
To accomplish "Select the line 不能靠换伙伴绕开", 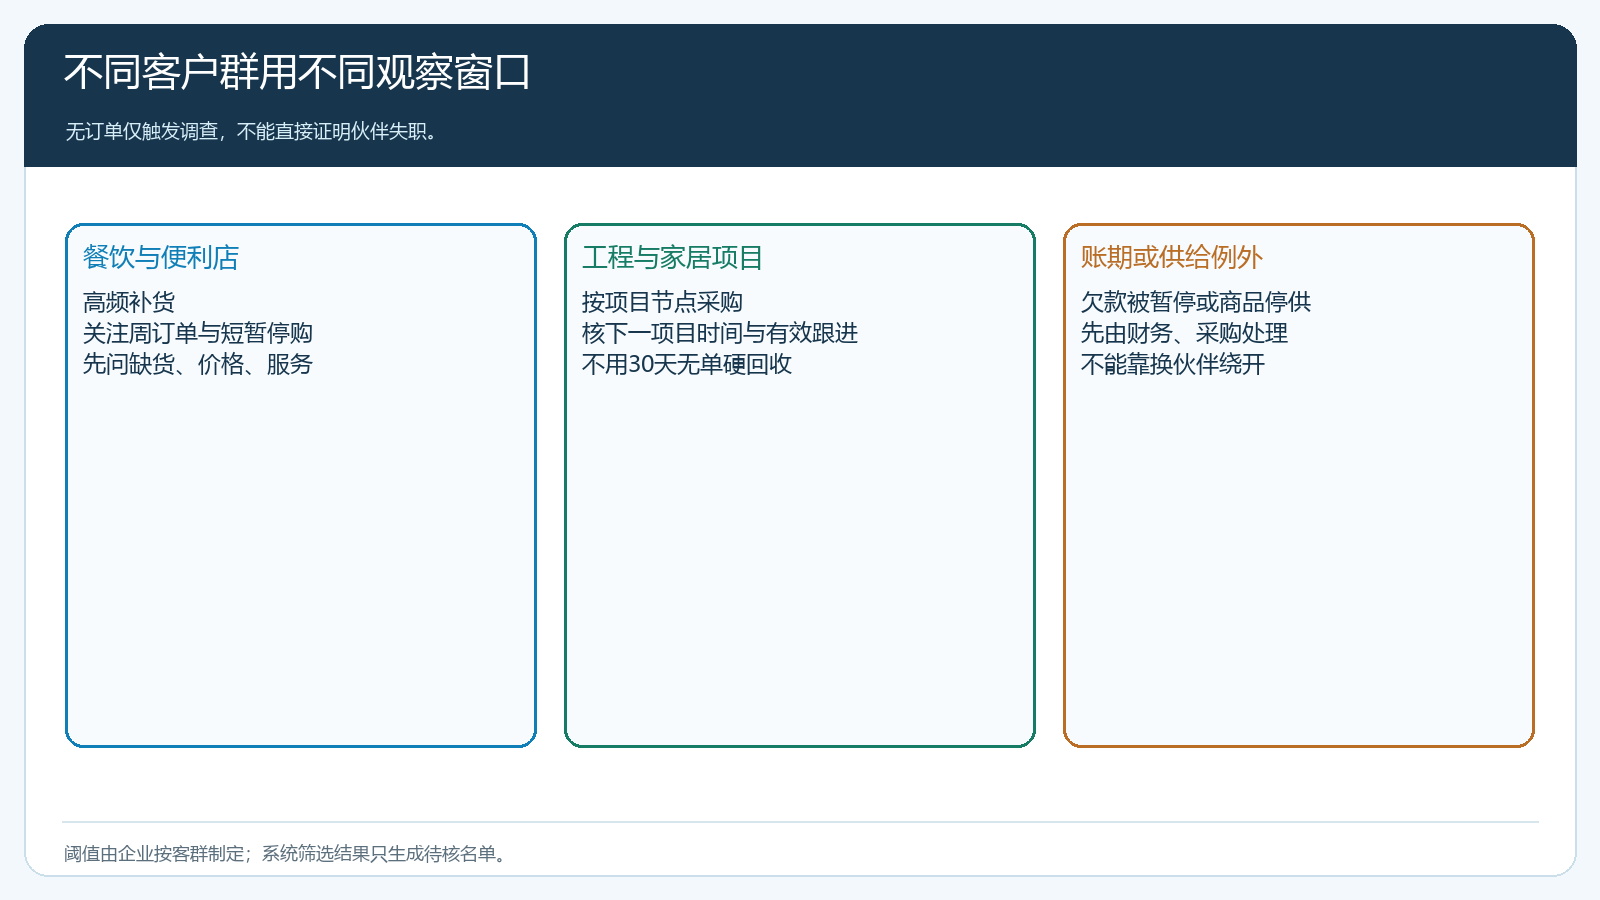I will [1173, 364].
